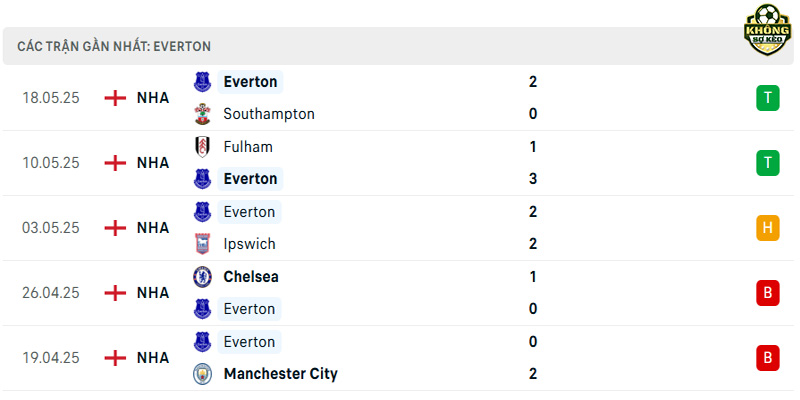Click the Các Trận Gần Nhất: Everton header

(114, 46)
